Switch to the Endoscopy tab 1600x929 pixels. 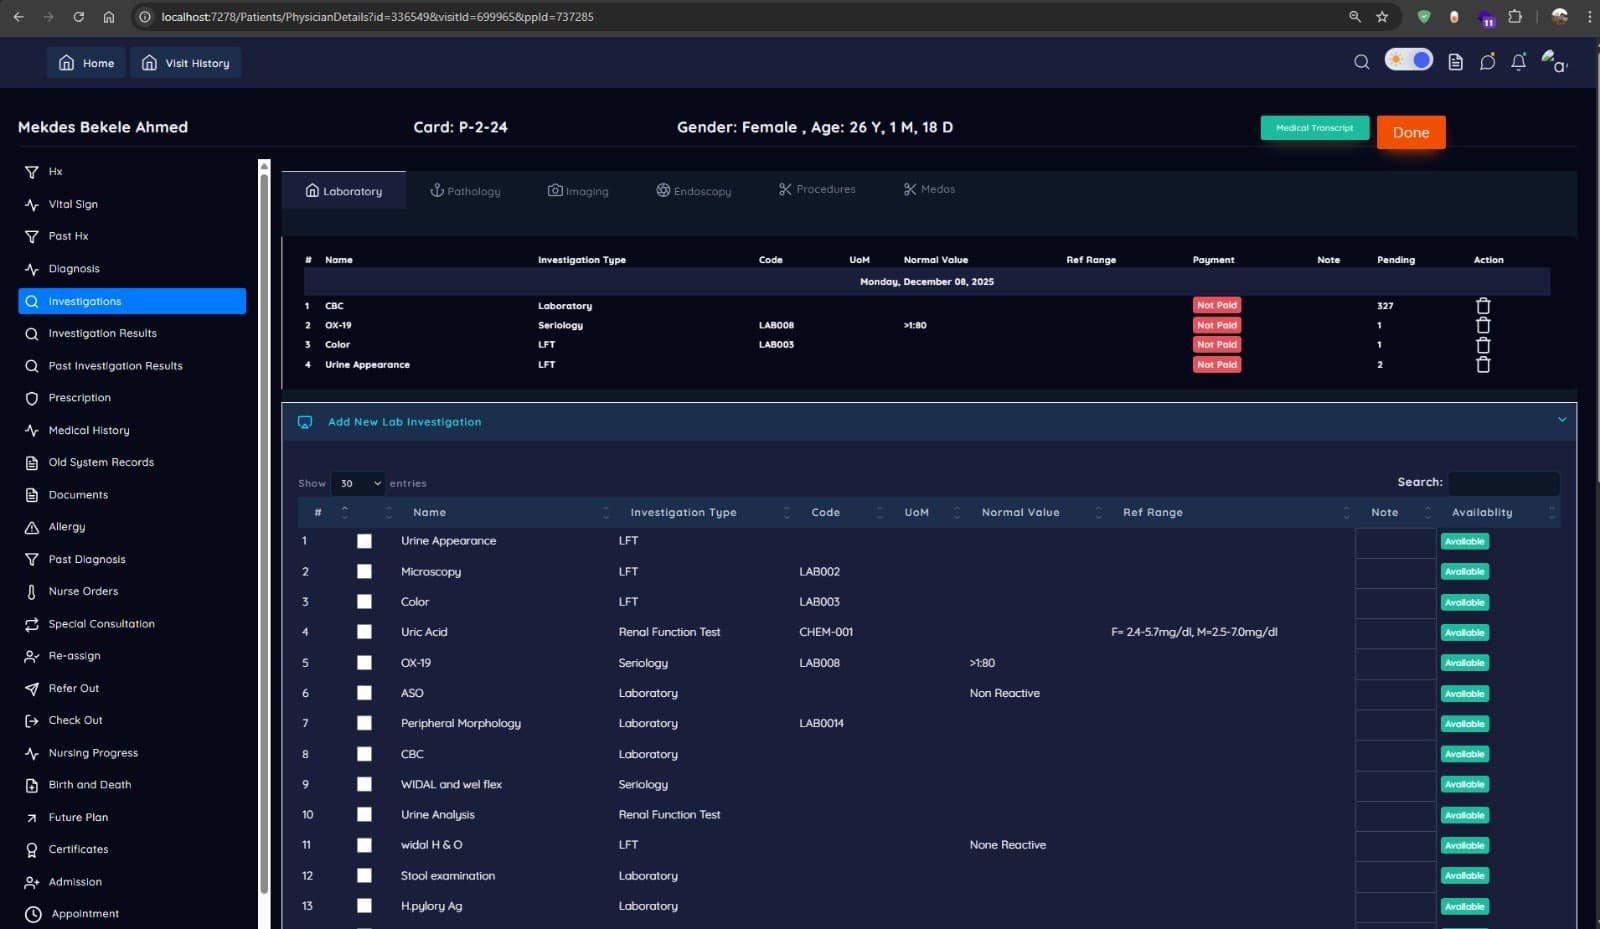point(694,190)
